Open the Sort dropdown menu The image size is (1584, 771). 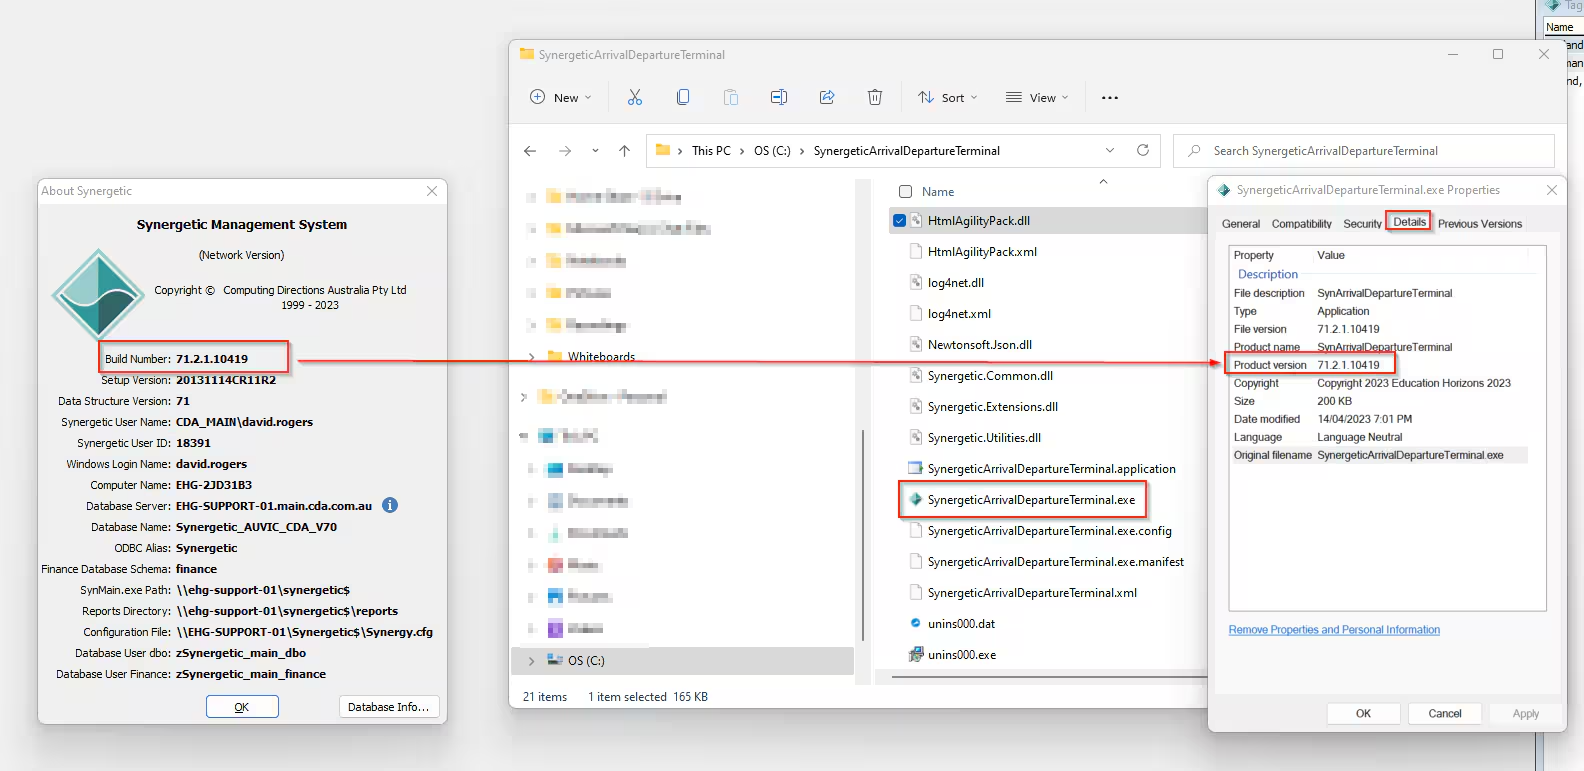948,97
